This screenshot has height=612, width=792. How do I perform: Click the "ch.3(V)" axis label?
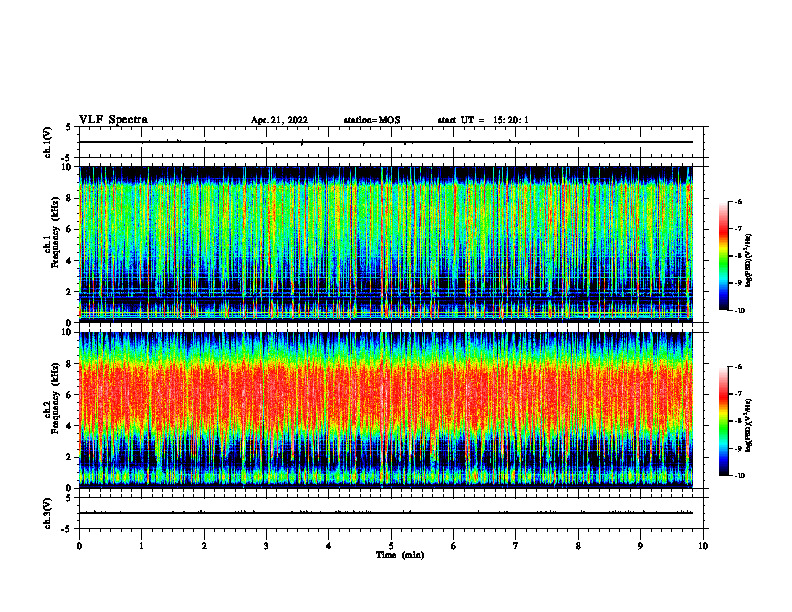(x=48, y=513)
